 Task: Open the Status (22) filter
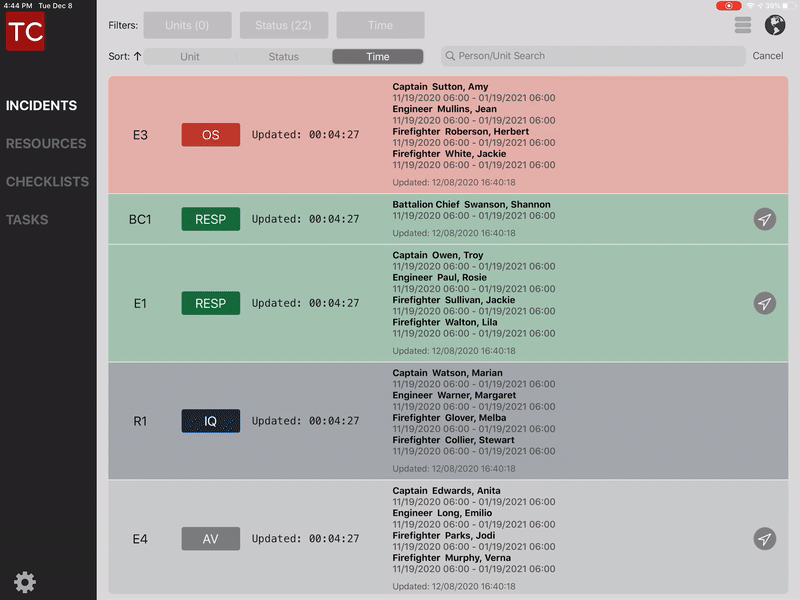(x=284, y=25)
